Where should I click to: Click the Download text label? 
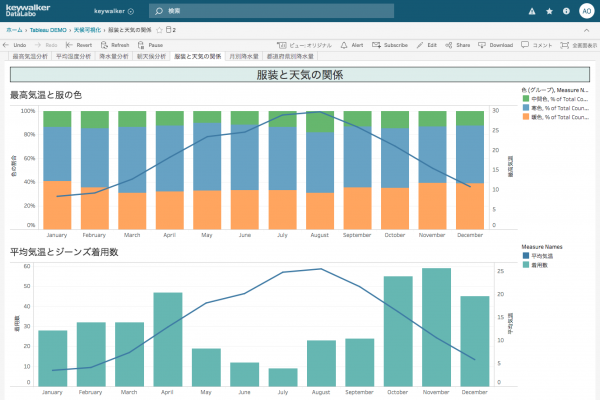click(x=501, y=45)
